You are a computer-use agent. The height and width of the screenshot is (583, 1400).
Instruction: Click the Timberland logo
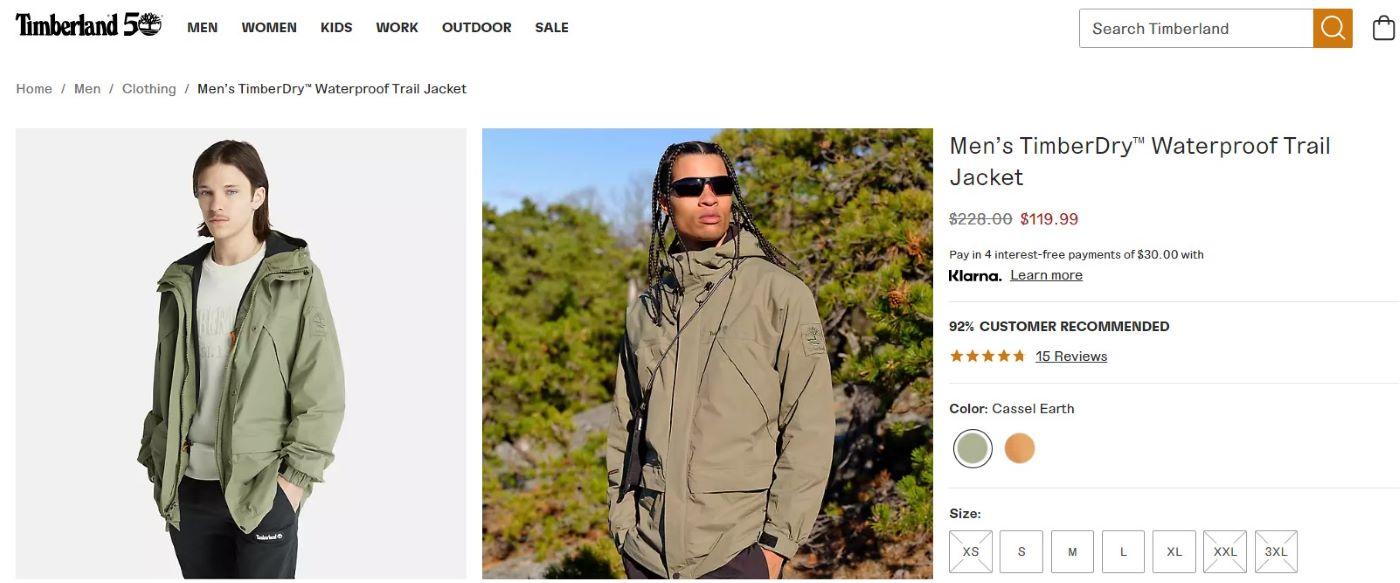click(x=88, y=26)
